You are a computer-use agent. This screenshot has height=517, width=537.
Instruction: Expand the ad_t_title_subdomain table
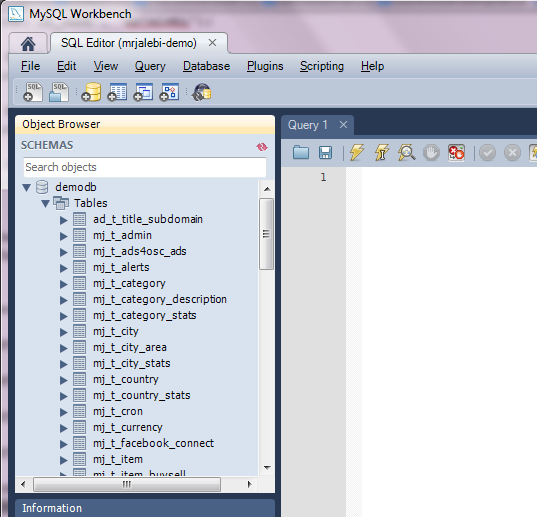pos(64,220)
